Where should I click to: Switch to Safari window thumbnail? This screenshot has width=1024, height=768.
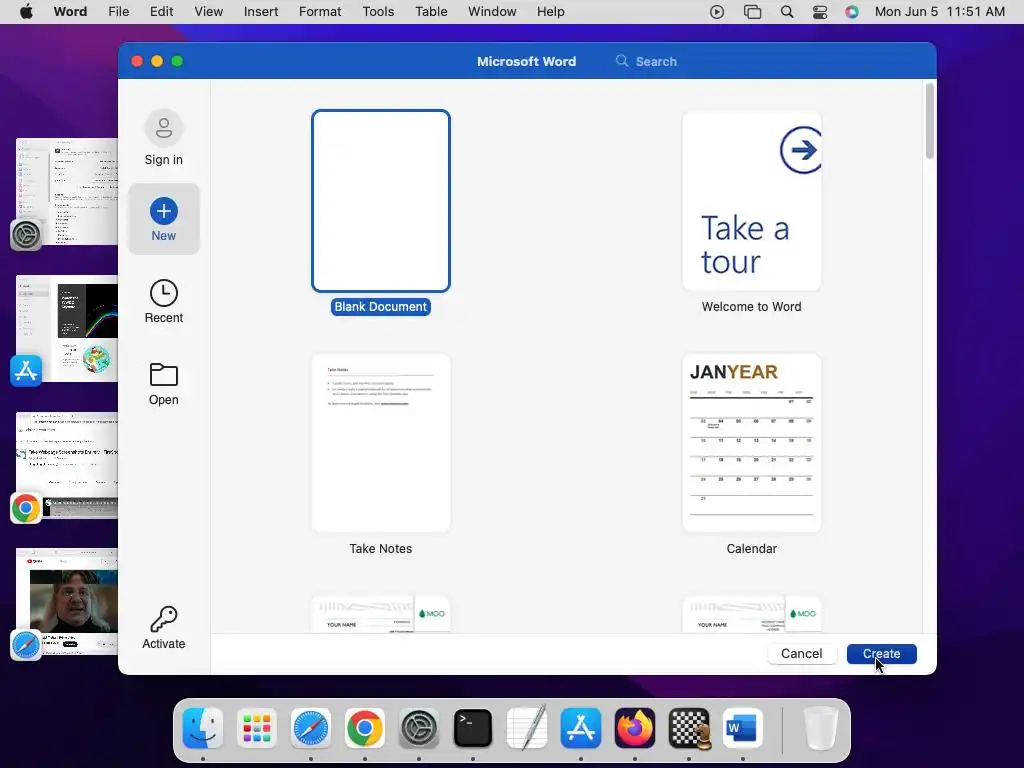pyautogui.click(x=67, y=601)
